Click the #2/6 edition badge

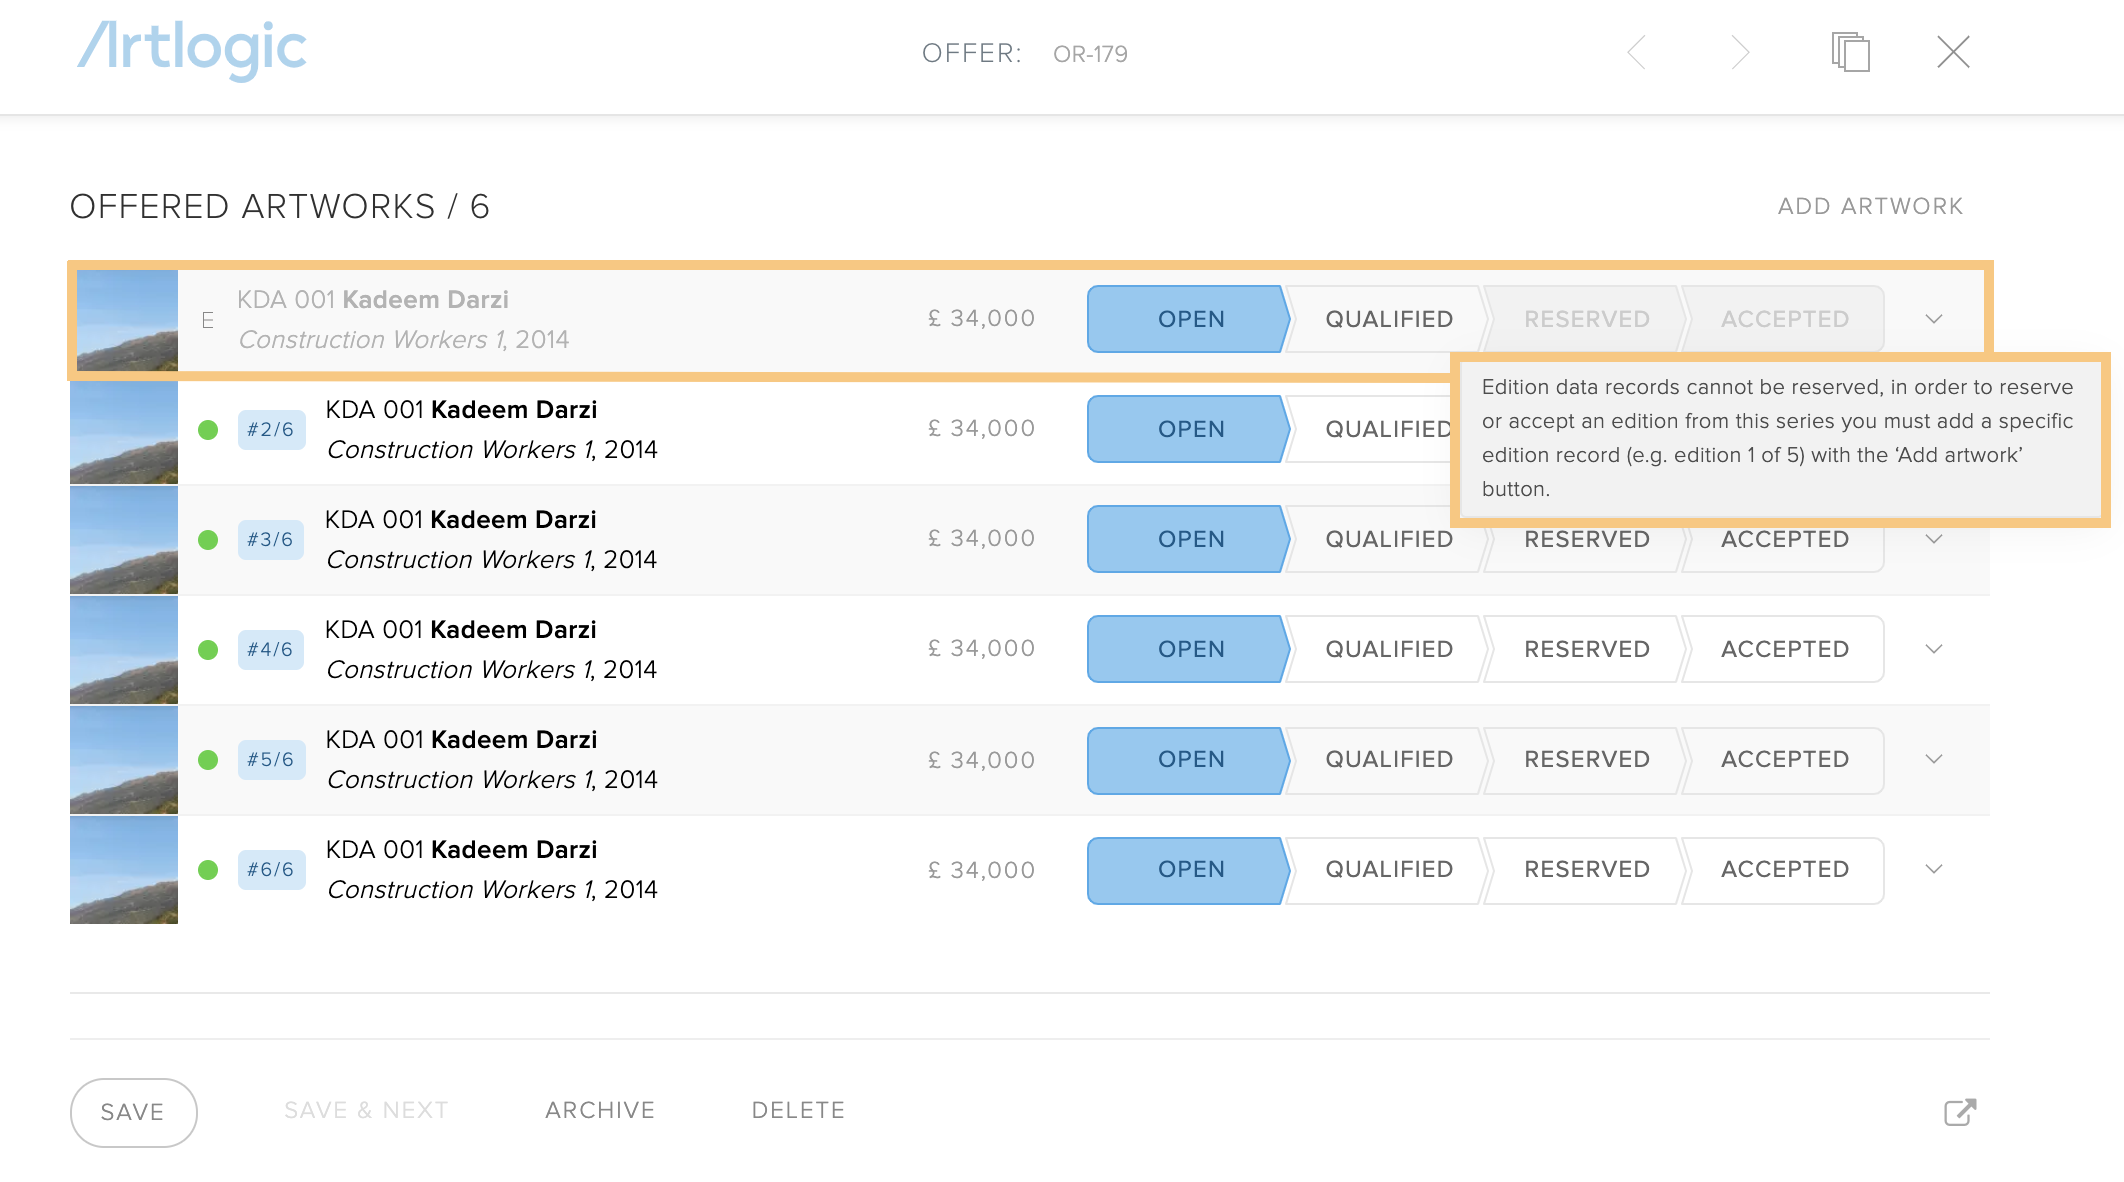coord(271,430)
